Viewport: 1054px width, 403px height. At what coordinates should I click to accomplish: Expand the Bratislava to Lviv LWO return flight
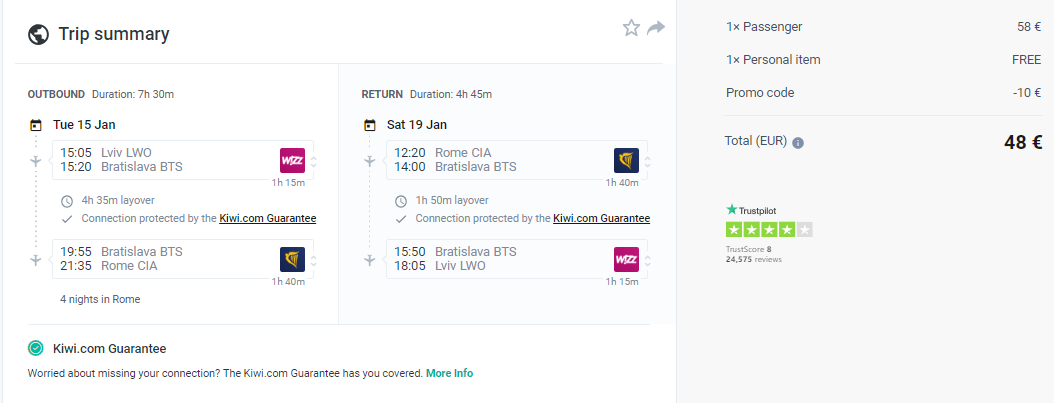[647, 259]
